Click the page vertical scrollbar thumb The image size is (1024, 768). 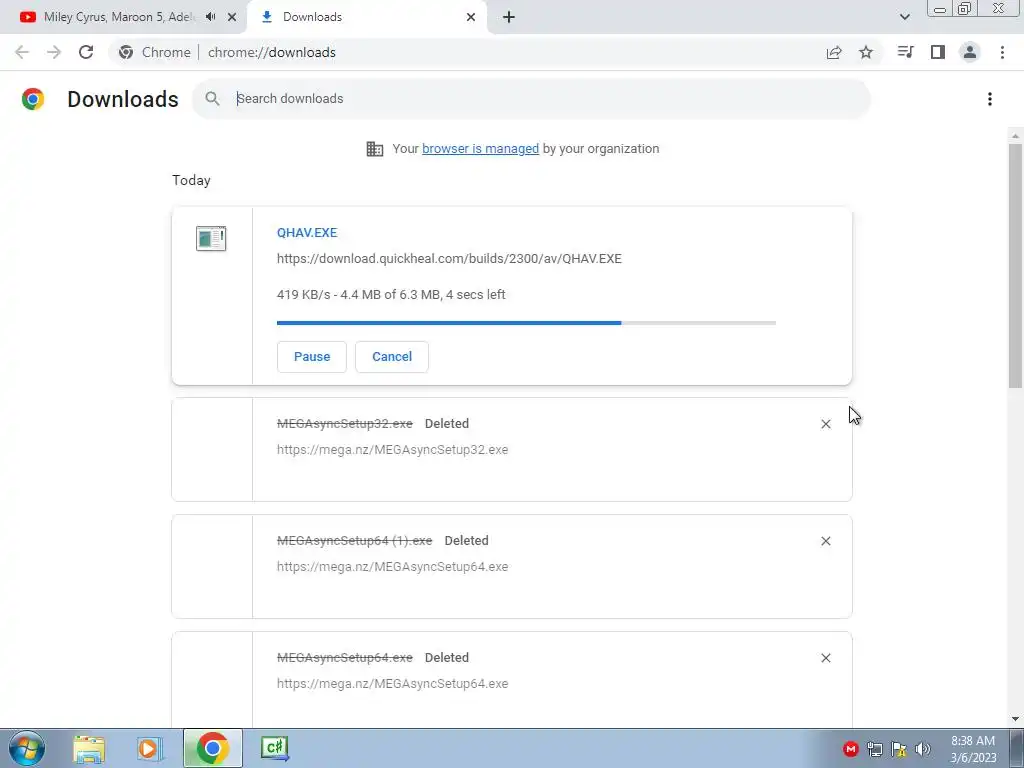1016,266
